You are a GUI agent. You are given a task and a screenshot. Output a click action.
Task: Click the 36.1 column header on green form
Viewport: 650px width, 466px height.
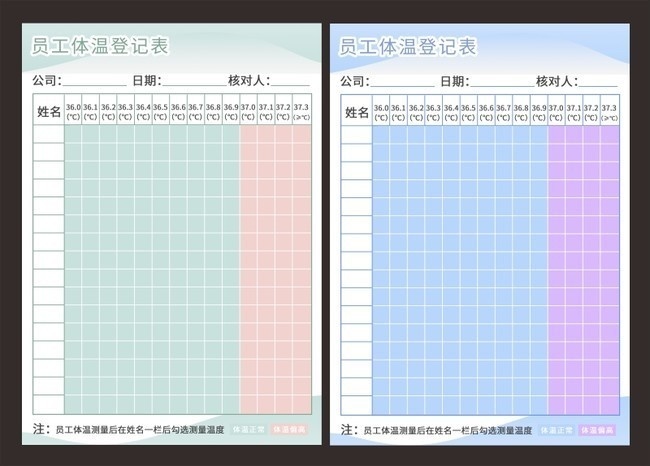pos(90,109)
